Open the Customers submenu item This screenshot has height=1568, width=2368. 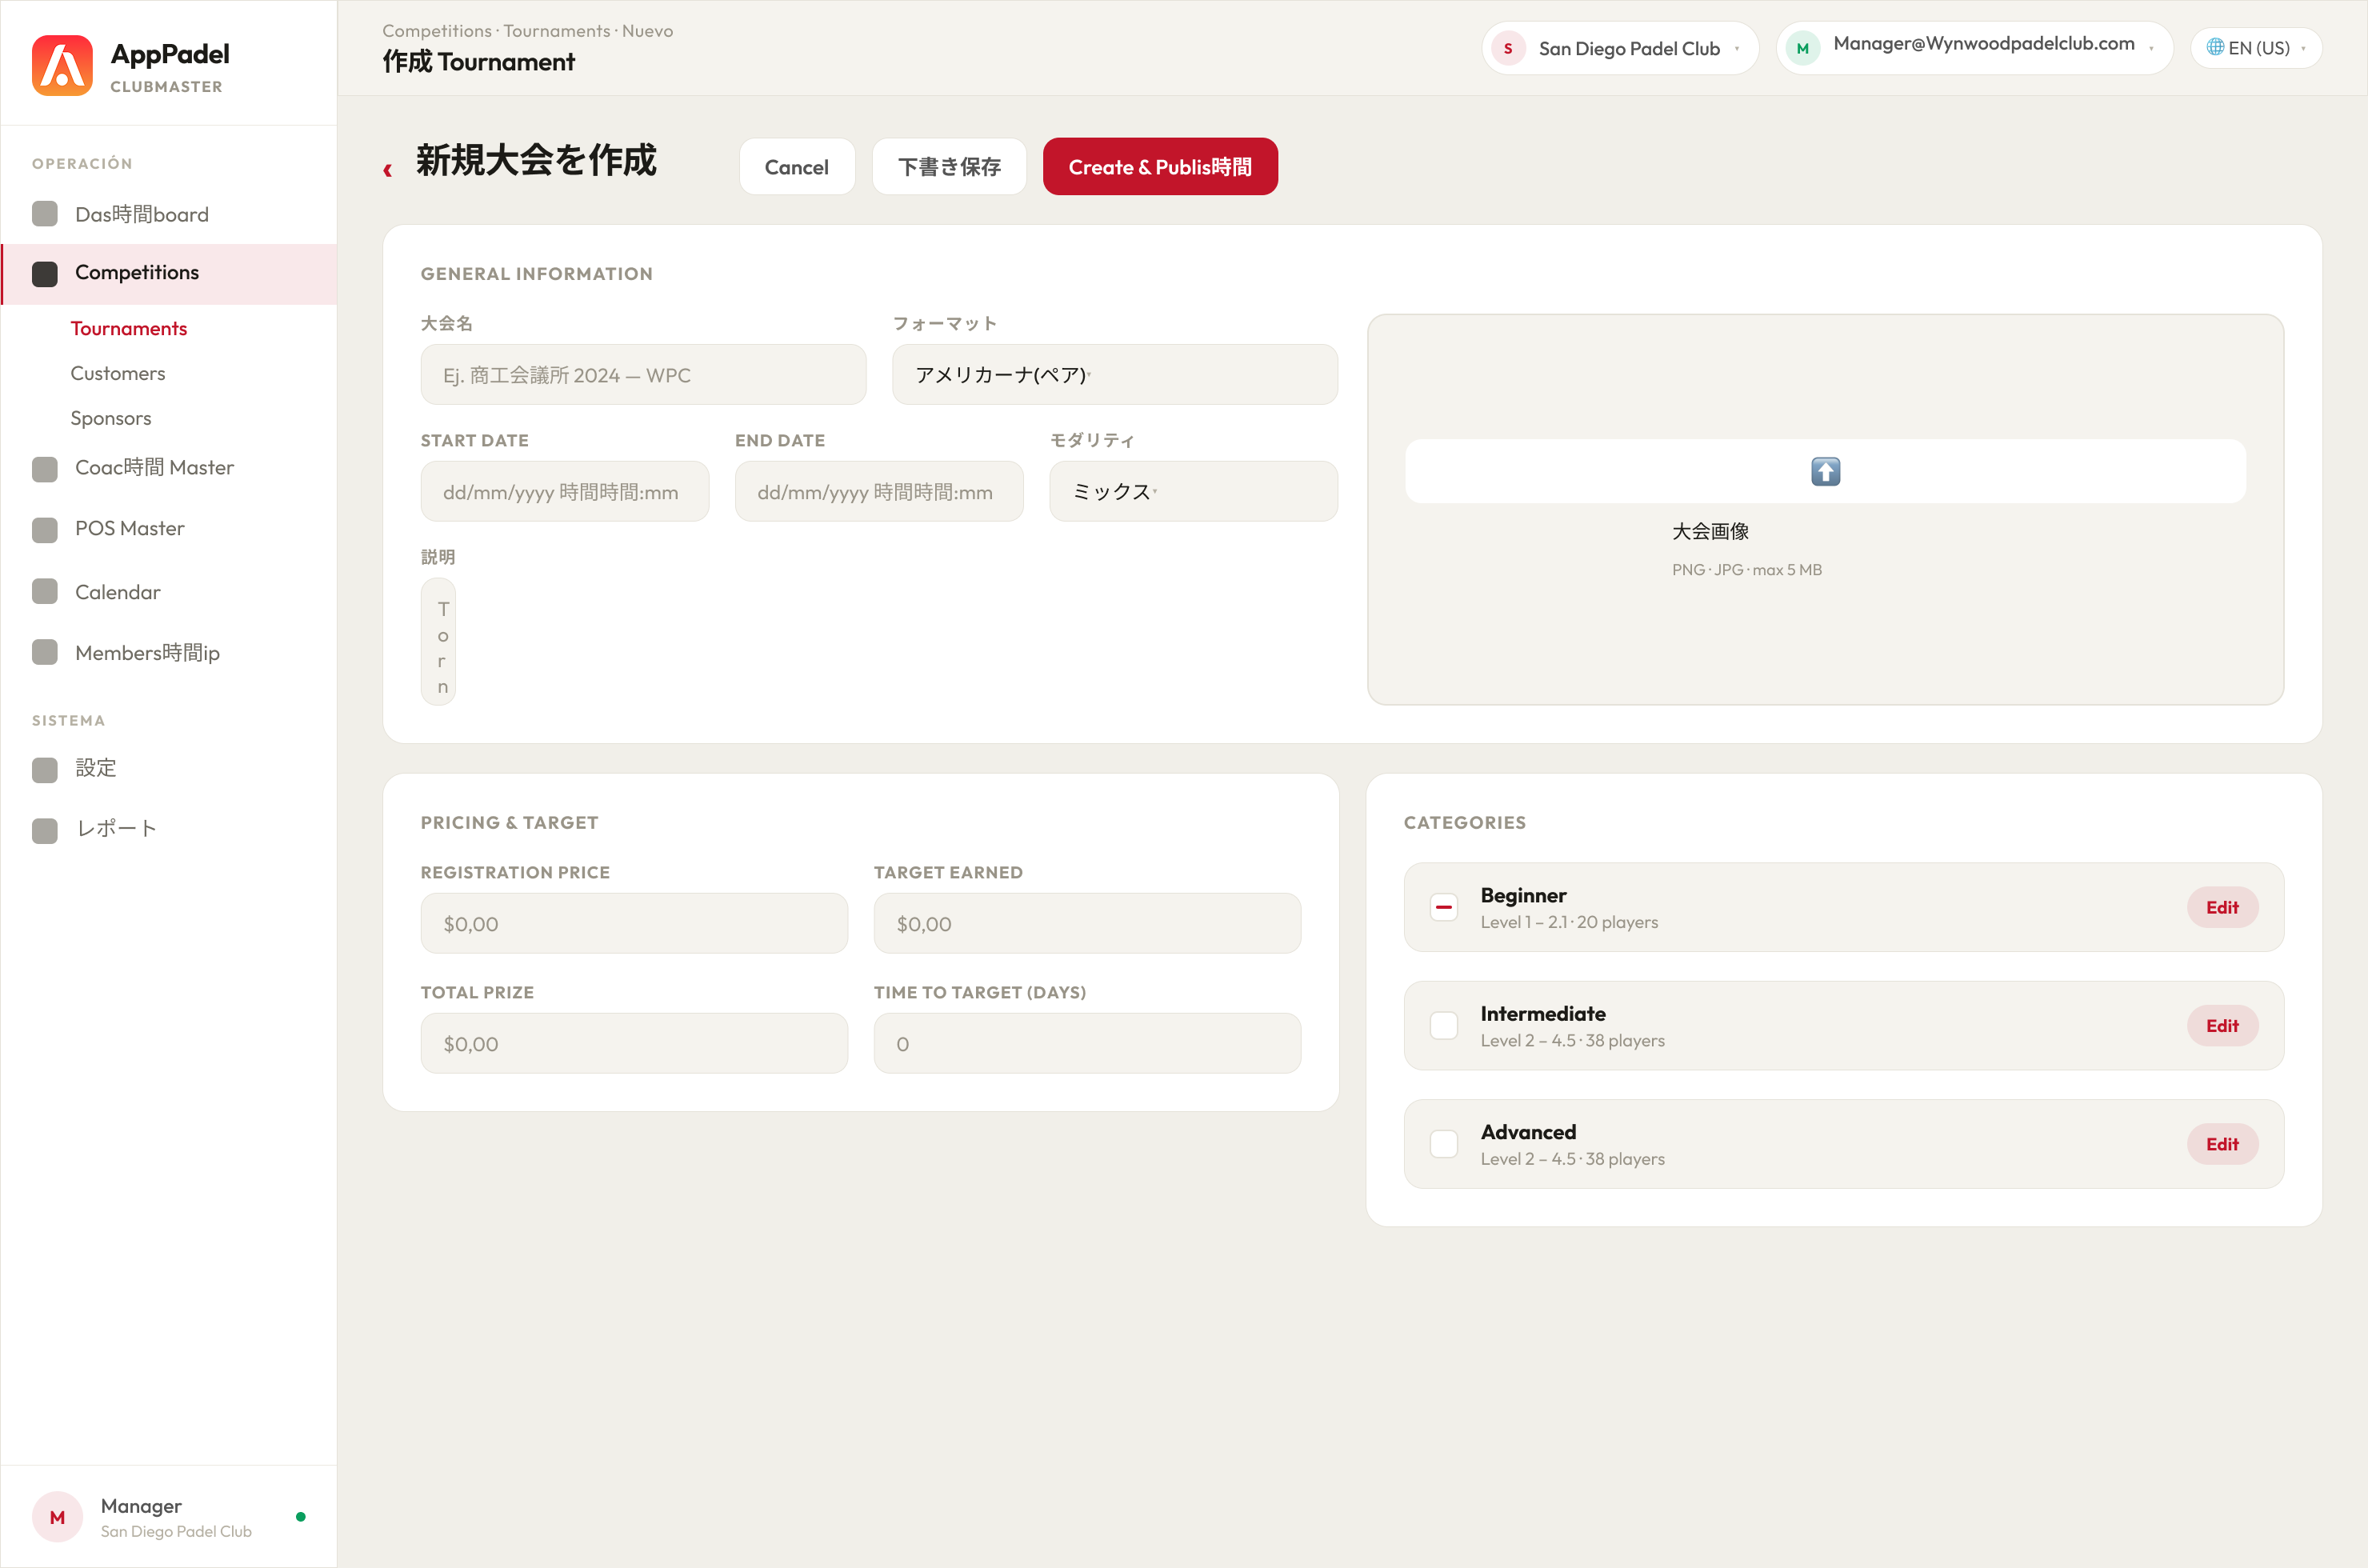pyautogui.click(x=118, y=373)
